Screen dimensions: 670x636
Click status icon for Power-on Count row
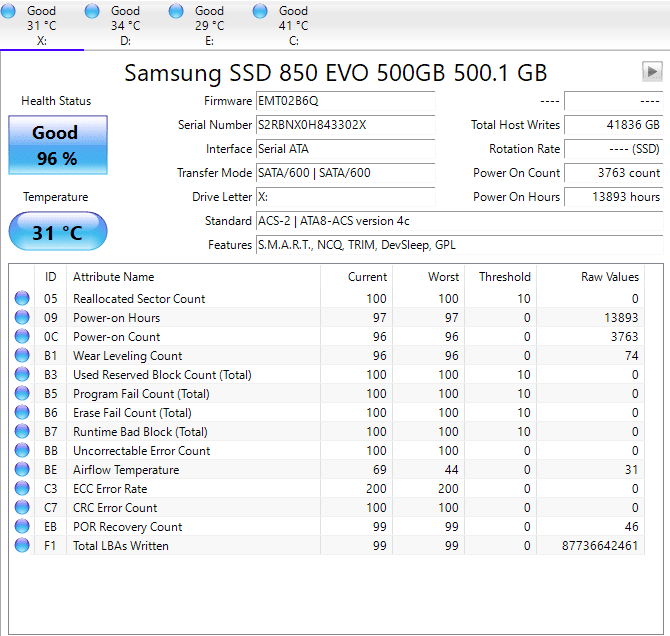22,336
